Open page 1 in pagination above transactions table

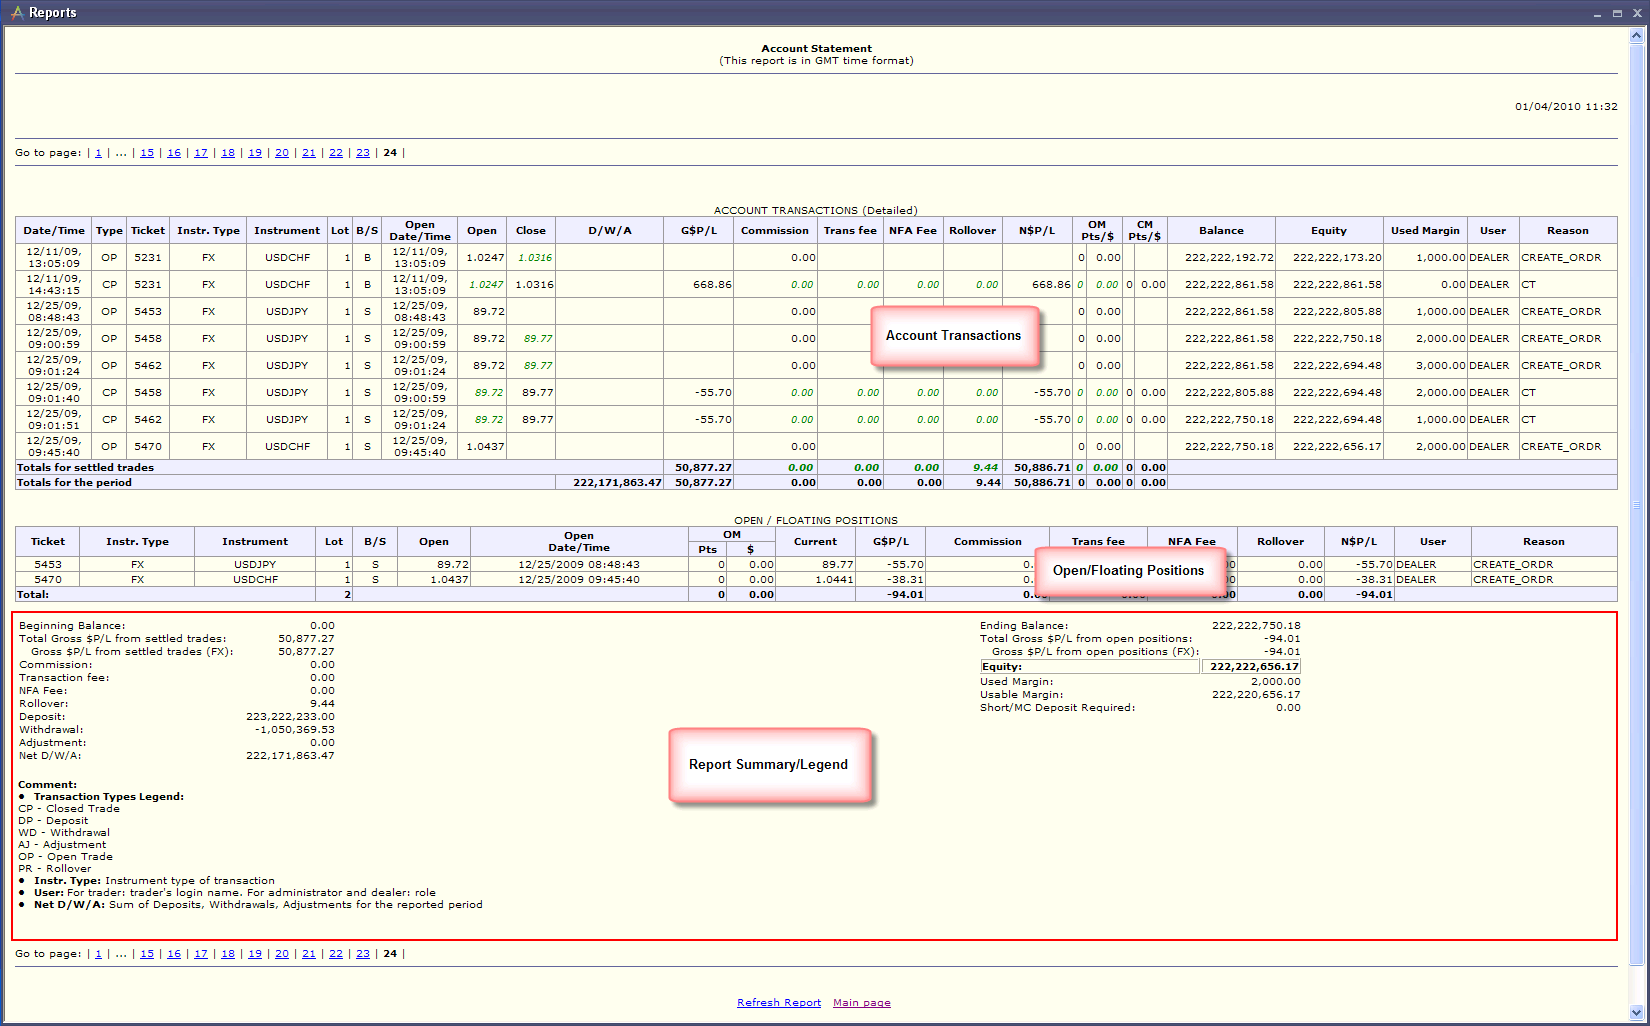(98, 153)
